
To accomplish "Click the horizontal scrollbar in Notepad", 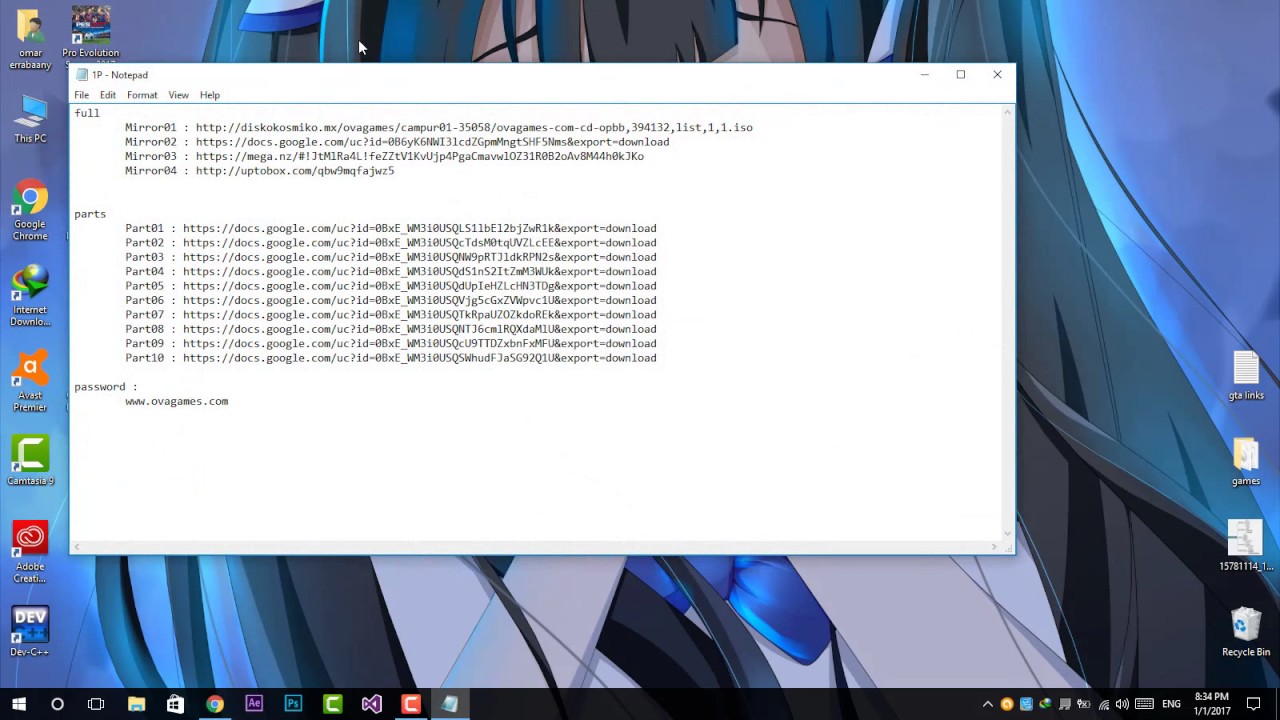I will coord(536,546).
